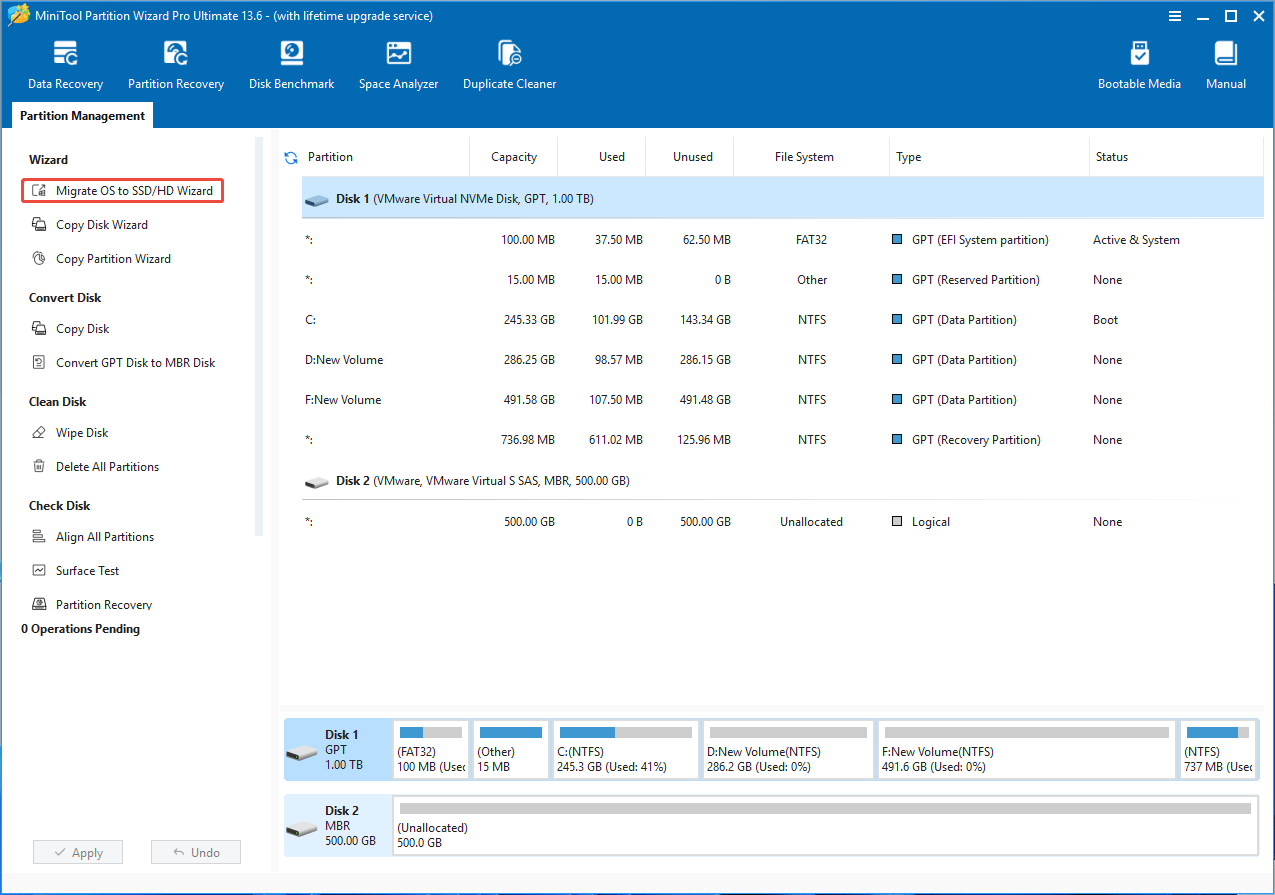Start the Space Analyzer
The height and width of the screenshot is (895, 1275).
pos(398,65)
